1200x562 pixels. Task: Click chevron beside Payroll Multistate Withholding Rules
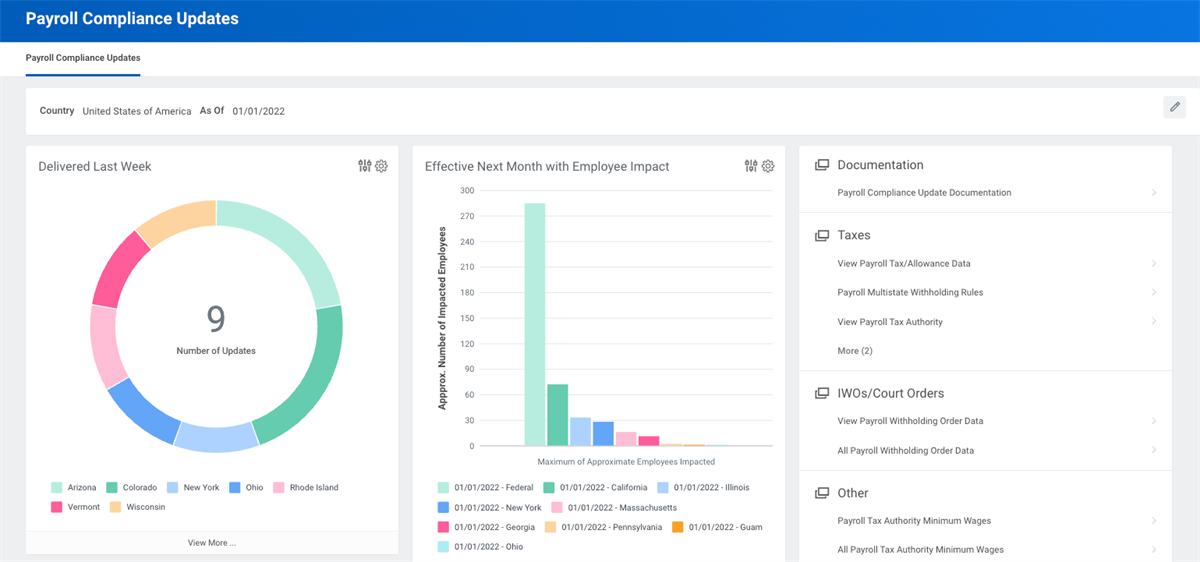click(x=1154, y=293)
